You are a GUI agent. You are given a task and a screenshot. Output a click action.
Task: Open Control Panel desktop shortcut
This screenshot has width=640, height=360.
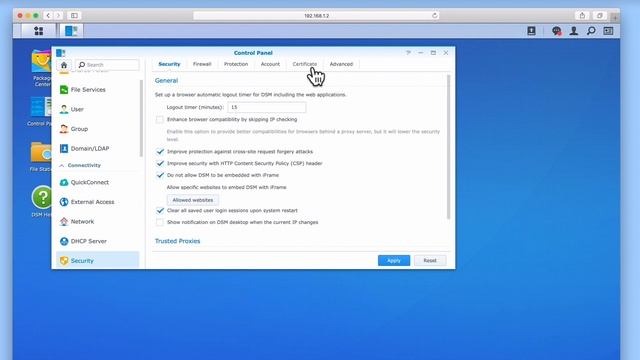click(41, 111)
